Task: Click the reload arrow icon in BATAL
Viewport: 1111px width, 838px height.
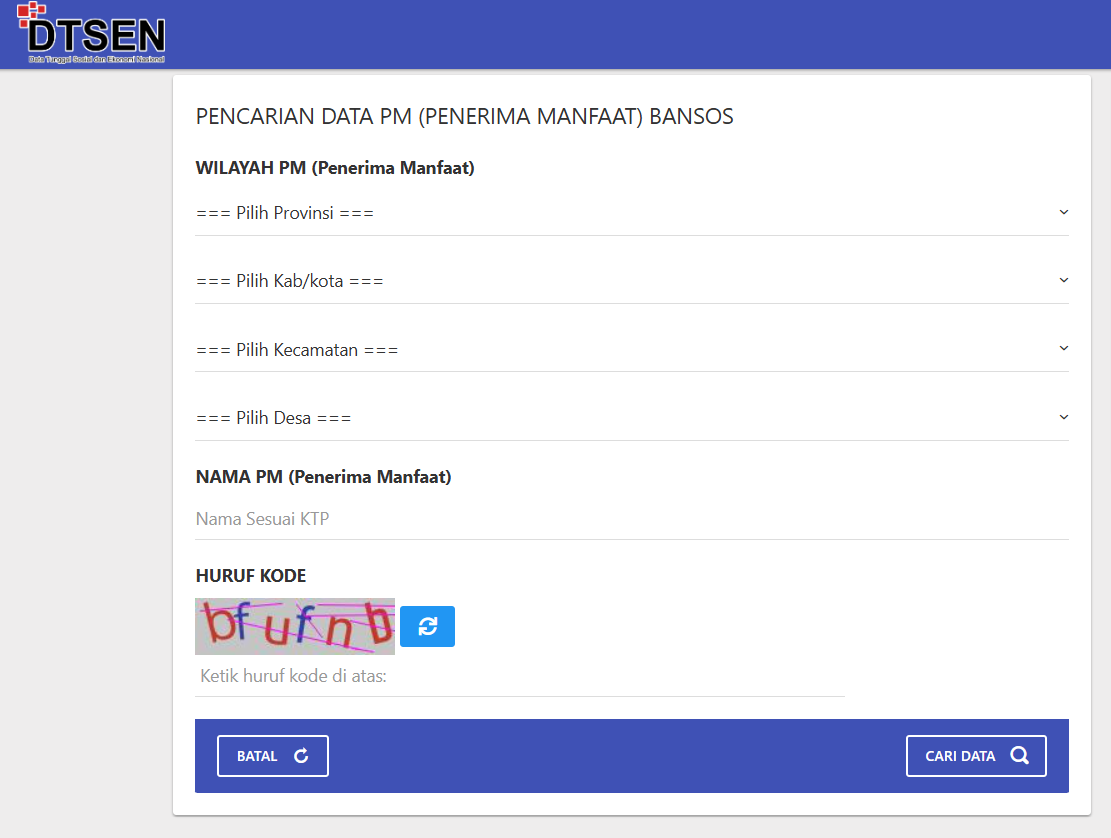Action: click(x=301, y=756)
